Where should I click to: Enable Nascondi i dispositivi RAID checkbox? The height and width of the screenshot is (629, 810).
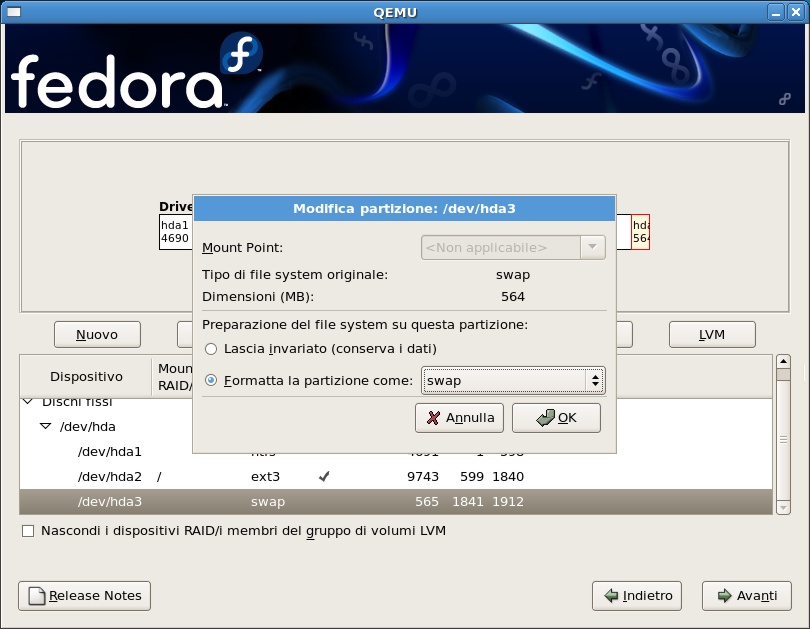click(x=28, y=531)
